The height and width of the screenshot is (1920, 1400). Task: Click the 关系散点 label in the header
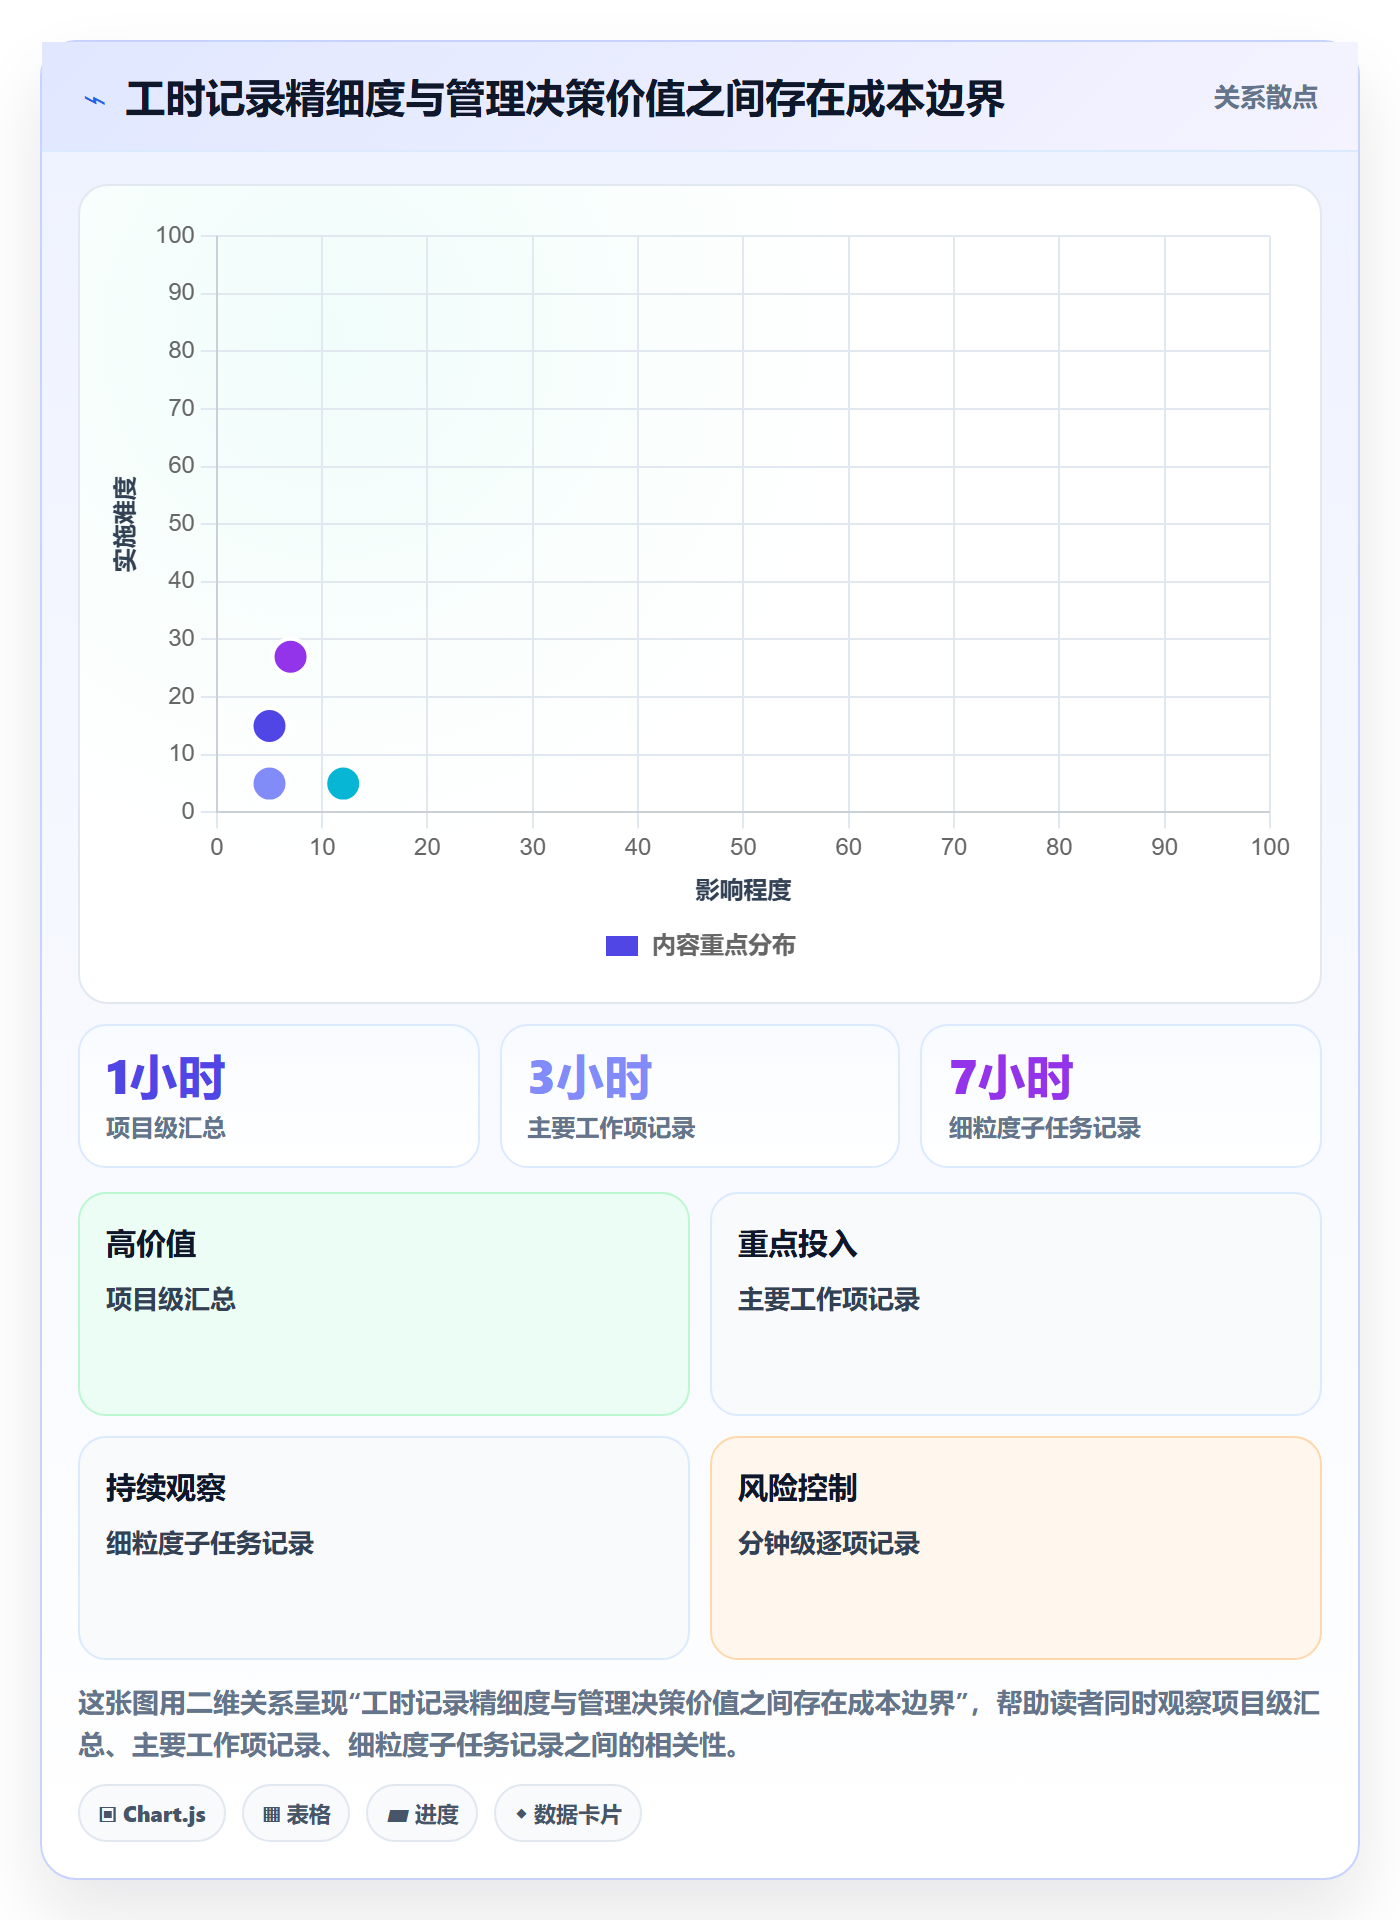click(1265, 98)
